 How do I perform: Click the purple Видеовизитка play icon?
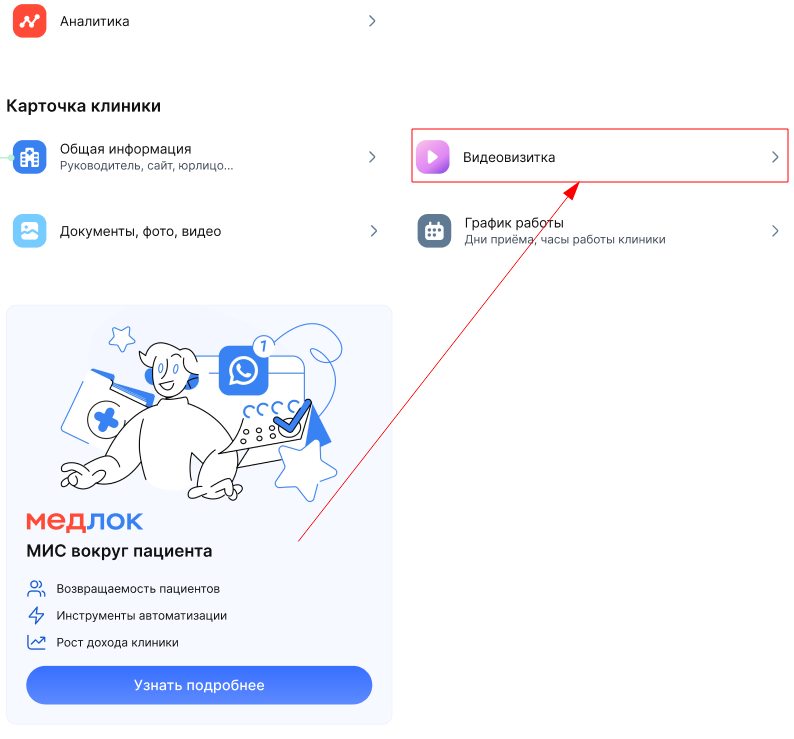(432, 157)
